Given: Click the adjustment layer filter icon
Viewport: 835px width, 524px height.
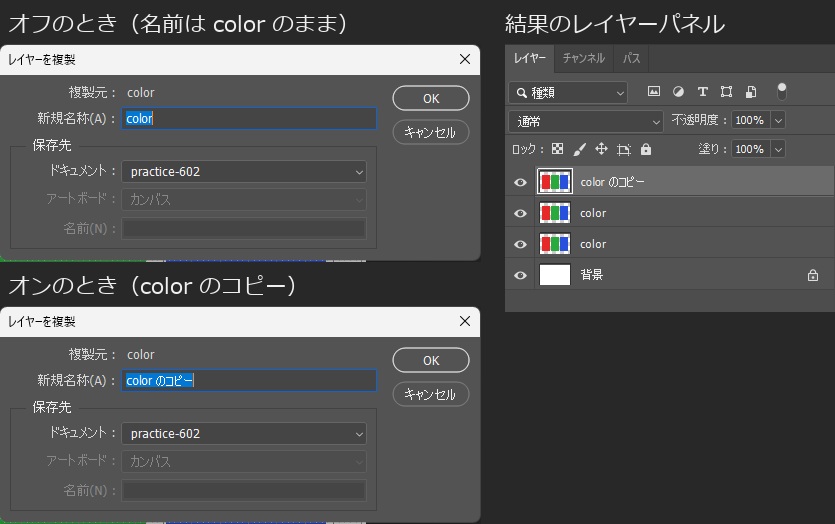Looking at the screenshot, I should coord(678,92).
